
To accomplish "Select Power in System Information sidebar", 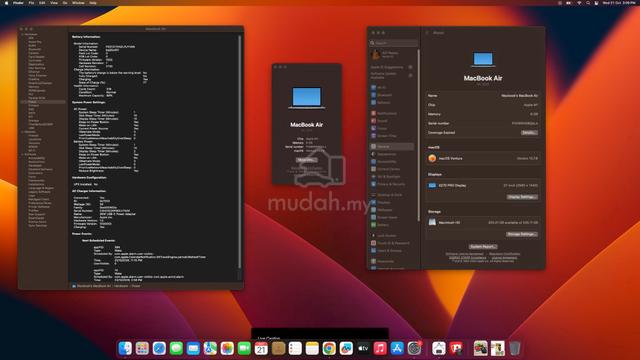I will pyautogui.click(x=43, y=102).
